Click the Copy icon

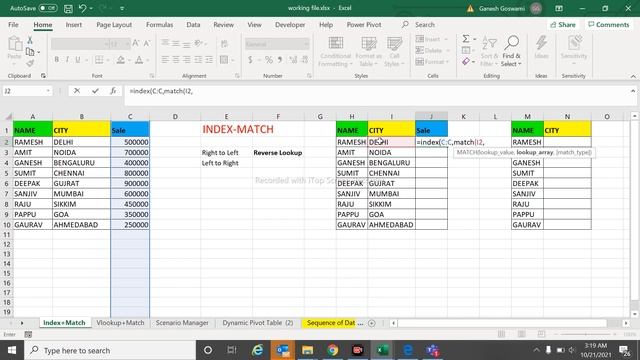[30, 52]
